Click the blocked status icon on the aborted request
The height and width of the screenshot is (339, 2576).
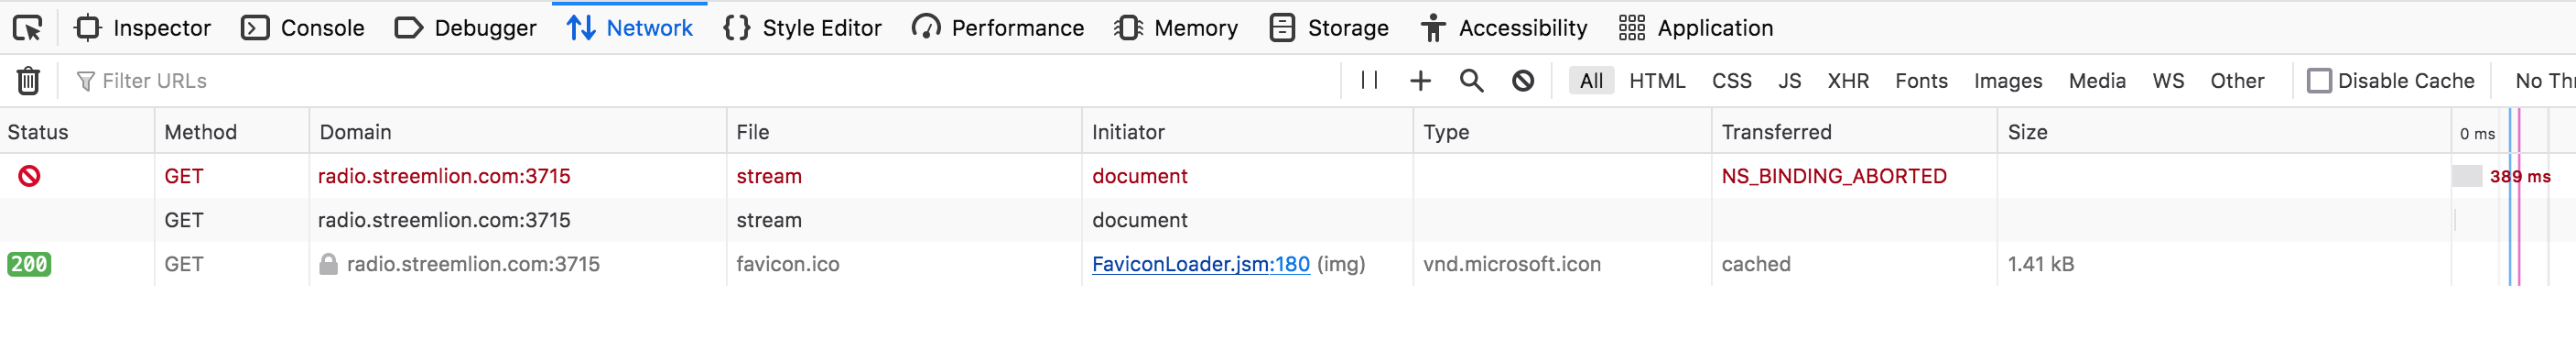coord(30,176)
